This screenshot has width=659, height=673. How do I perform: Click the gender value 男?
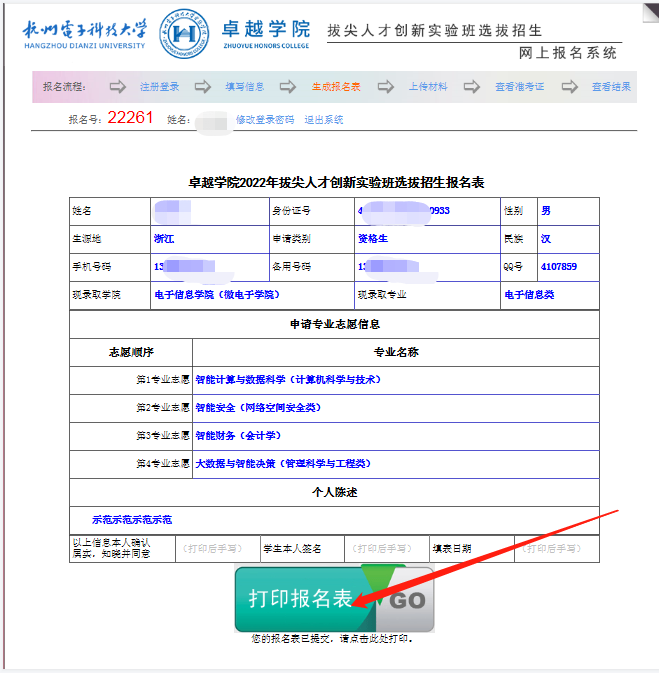(x=546, y=210)
